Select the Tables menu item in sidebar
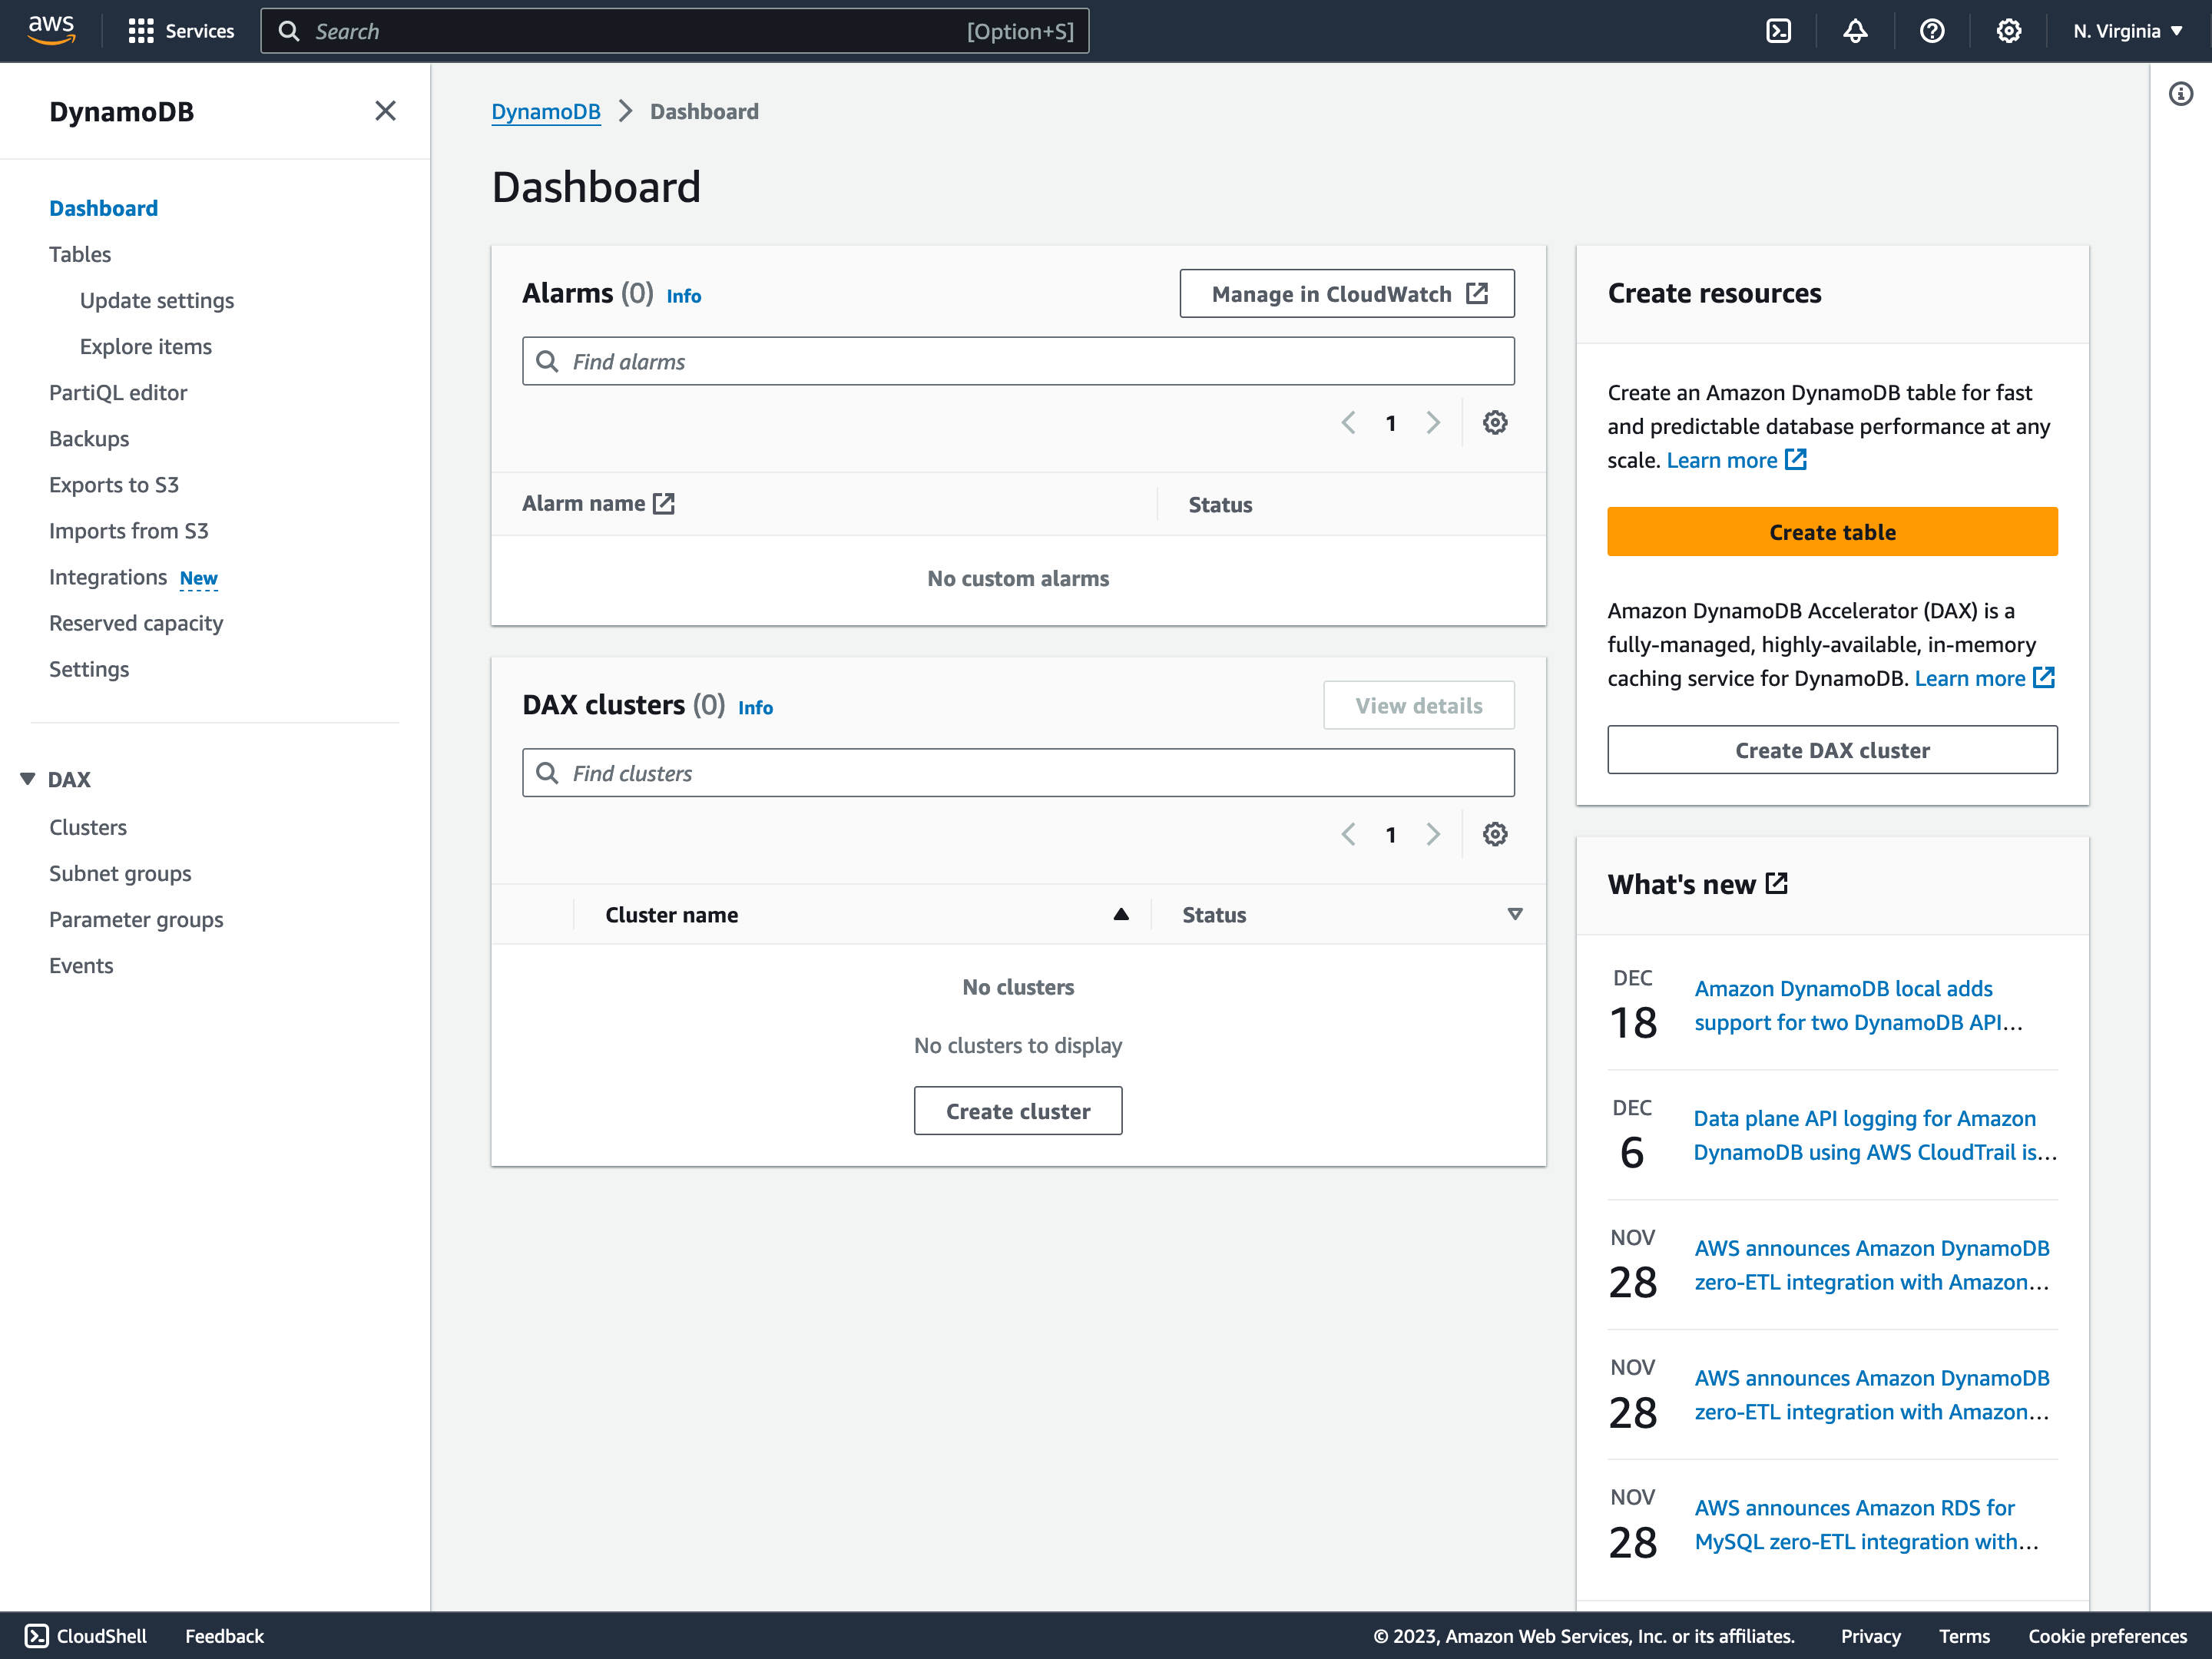The width and height of the screenshot is (2212, 1659). [x=80, y=254]
